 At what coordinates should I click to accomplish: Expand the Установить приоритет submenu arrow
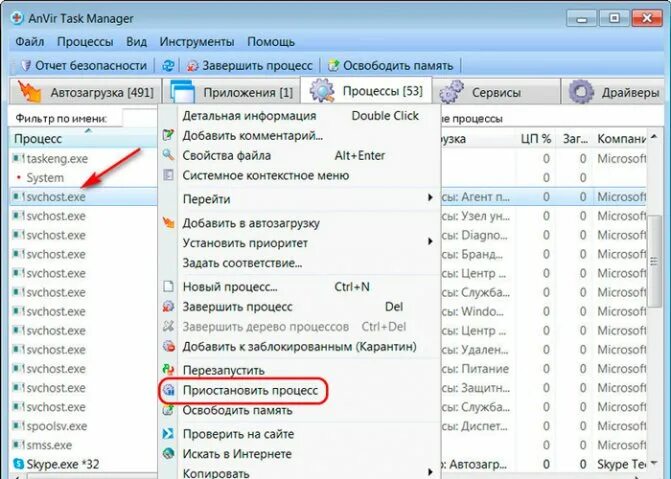click(430, 242)
